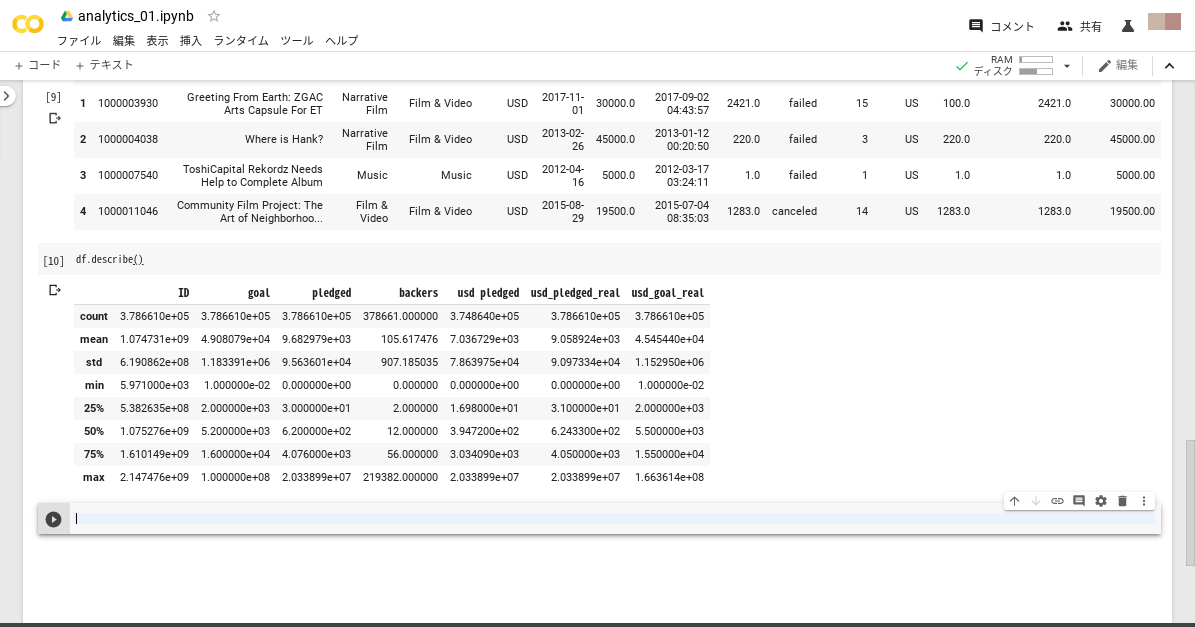Click the vertical scrollbar thumb
The height and width of the screenshot is (627, 1195).
tap(1190, 503)
